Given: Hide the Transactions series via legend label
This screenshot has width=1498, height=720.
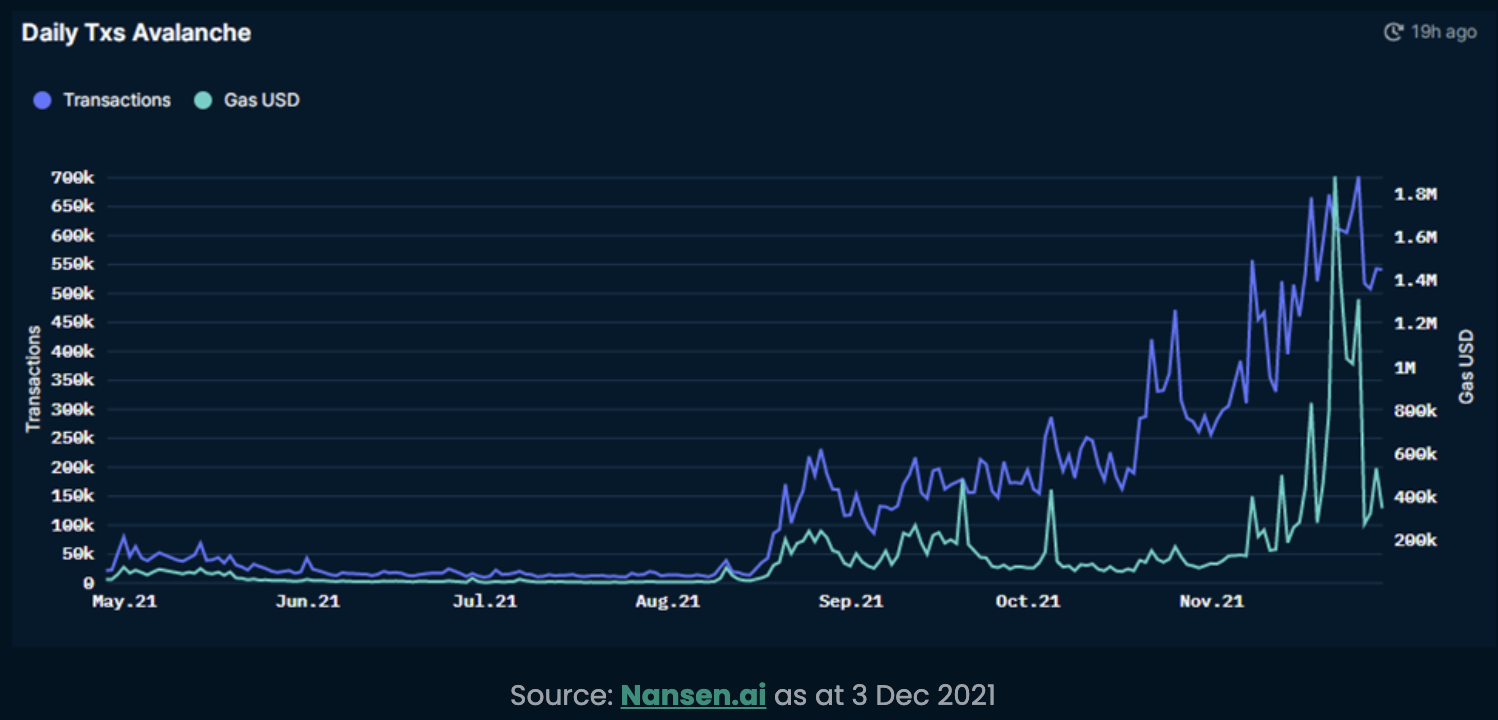Looking at the screenshot, I should tap(117, 100).
